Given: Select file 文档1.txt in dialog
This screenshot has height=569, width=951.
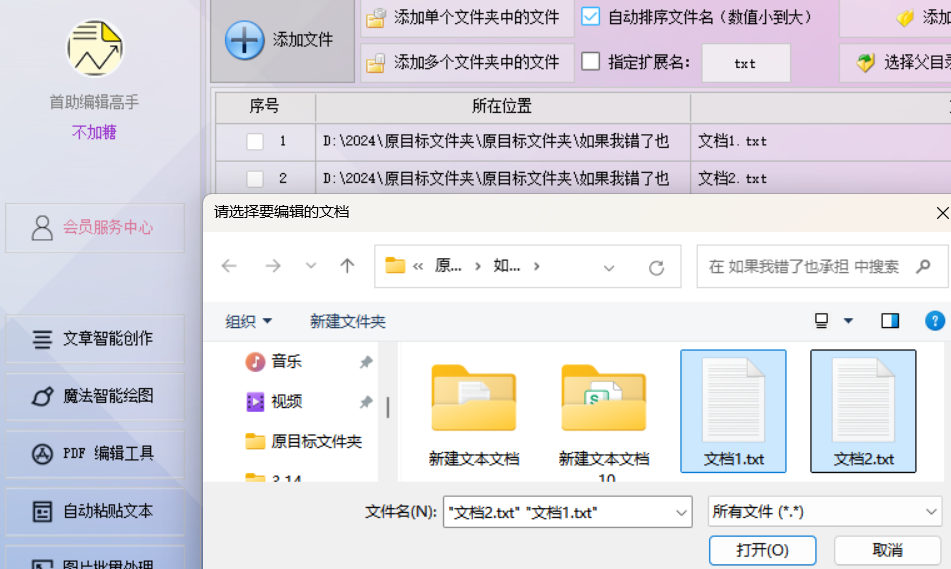Looking at the screenshot, I should coord(733,411).
